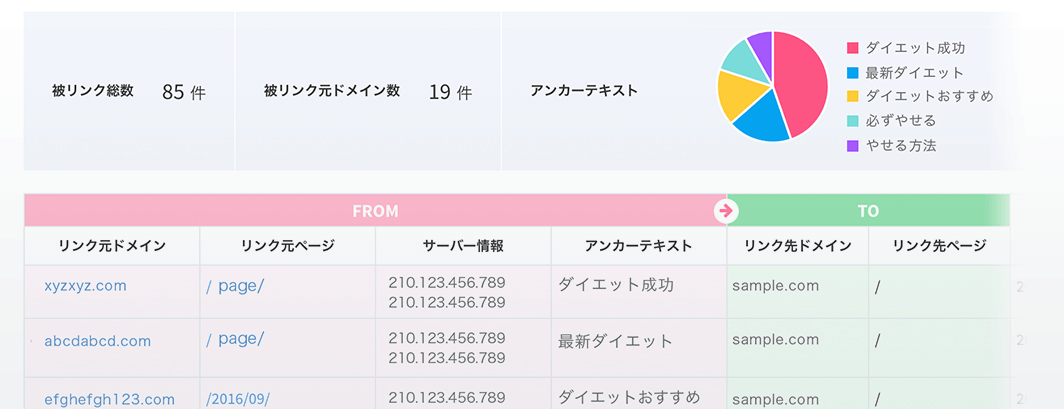Open the /2016/09/ source page link
1064x412 pixels.
pyautogui.click(x=238, y=399)
